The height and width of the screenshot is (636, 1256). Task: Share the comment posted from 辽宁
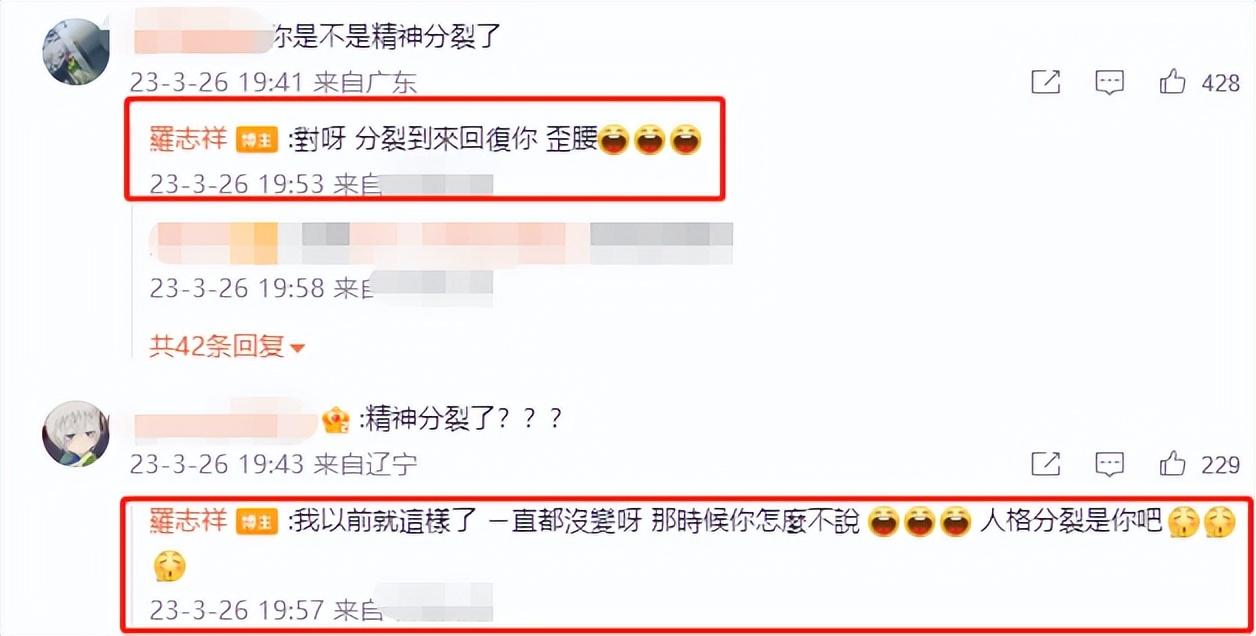[x=1045, y=464]
